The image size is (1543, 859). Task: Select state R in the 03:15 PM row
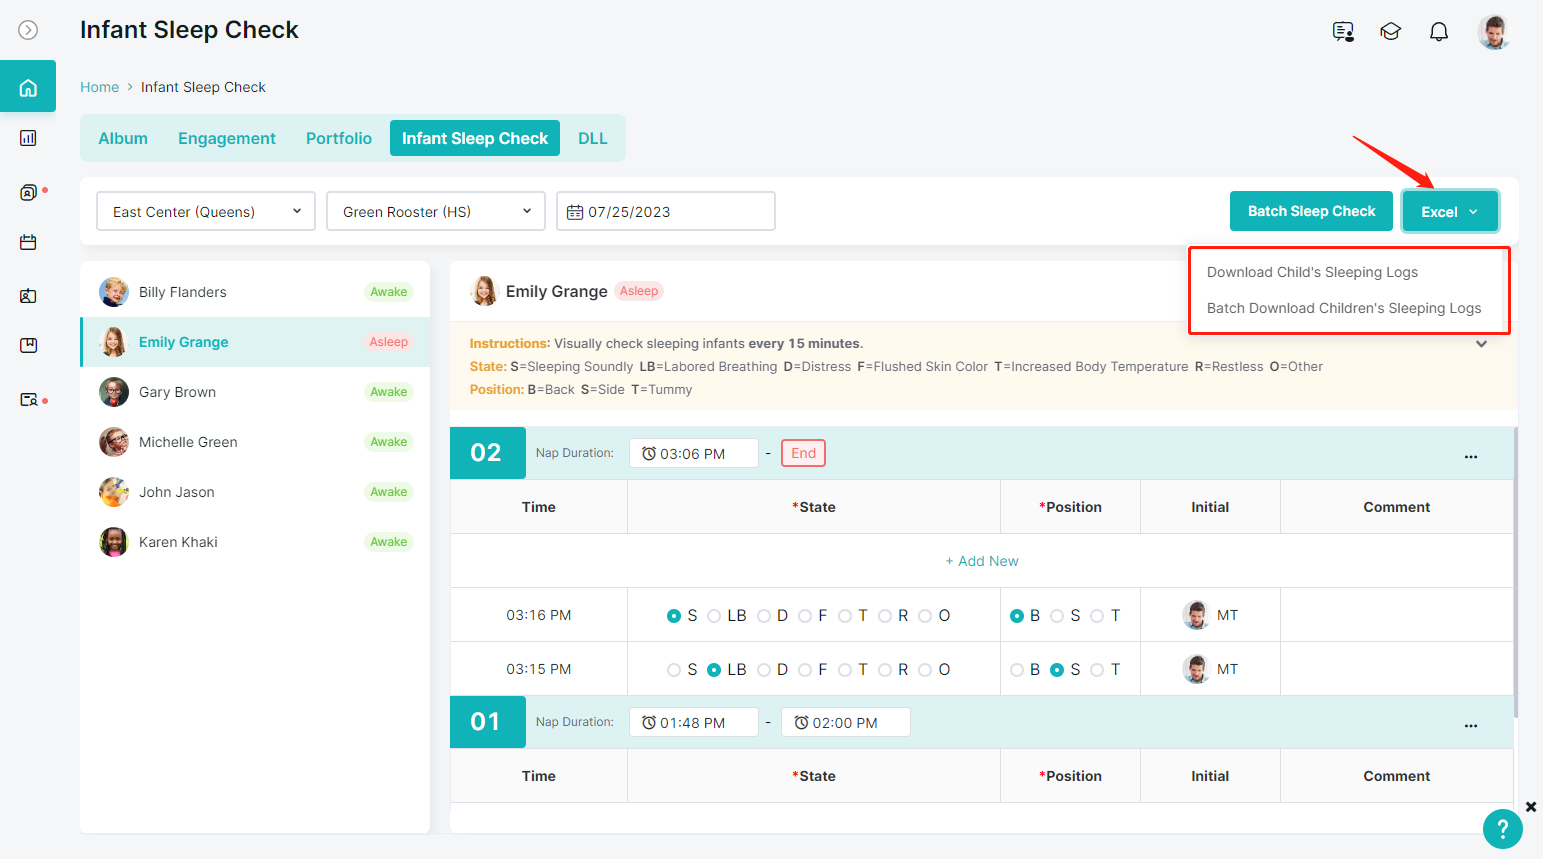(885, 670)
